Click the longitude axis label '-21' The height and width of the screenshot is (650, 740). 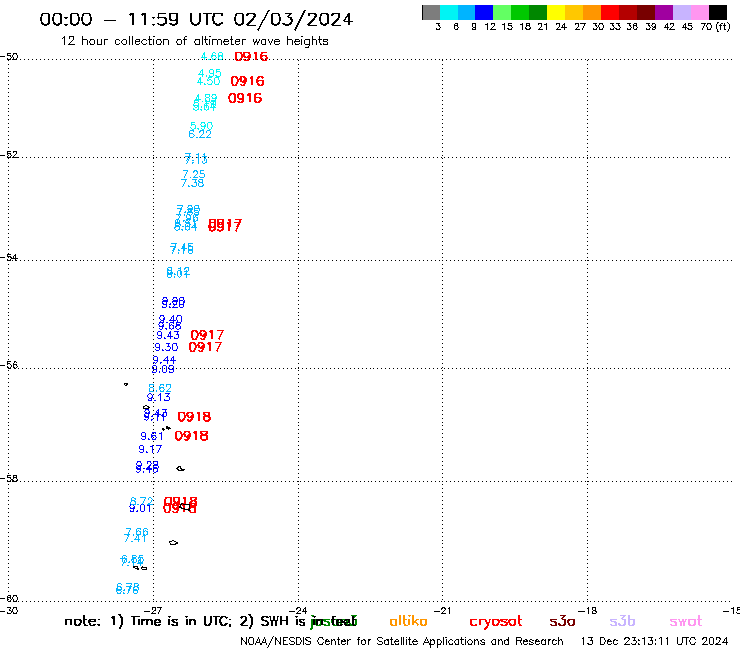(443, 610)
